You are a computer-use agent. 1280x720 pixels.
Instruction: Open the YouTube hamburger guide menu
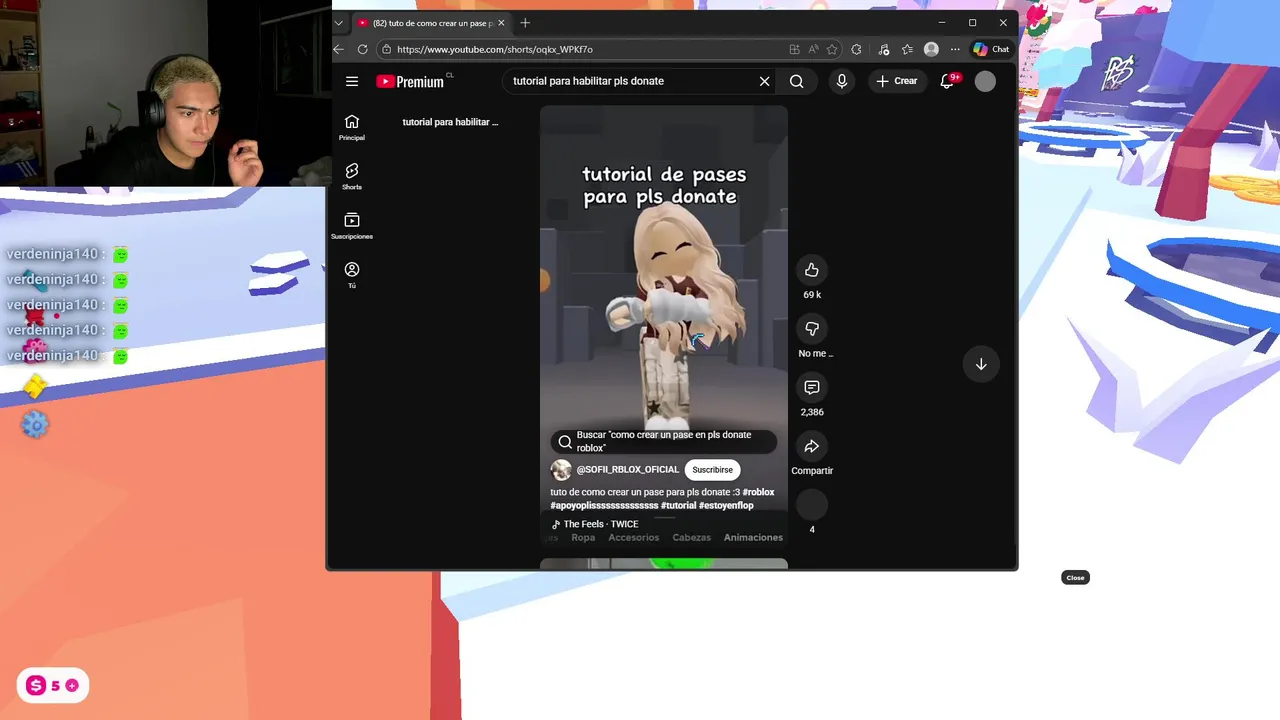coord(352,81)
